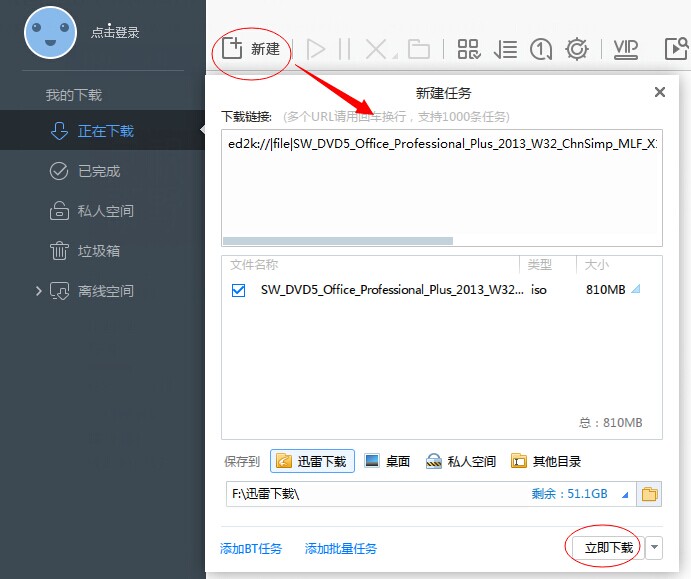This screenshot has width=691, height=579.
Task: Click the circled number one icon in toolbar
Action: coord(541,49)
